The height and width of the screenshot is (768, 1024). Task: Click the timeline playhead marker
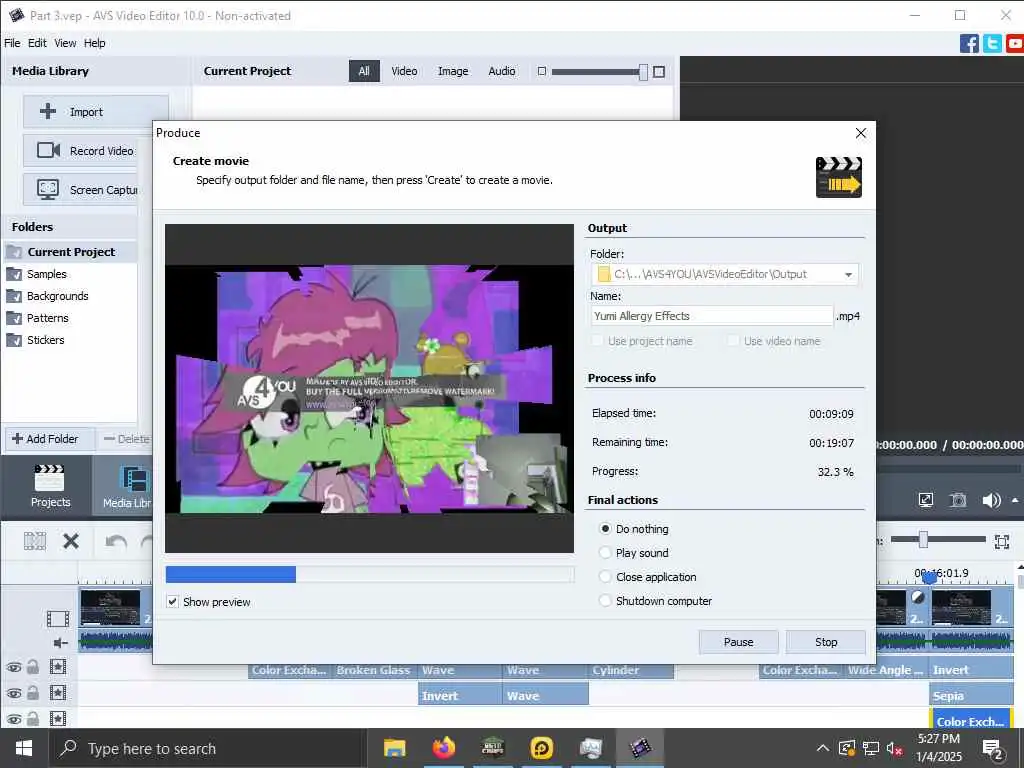click(x=930, y=578)
